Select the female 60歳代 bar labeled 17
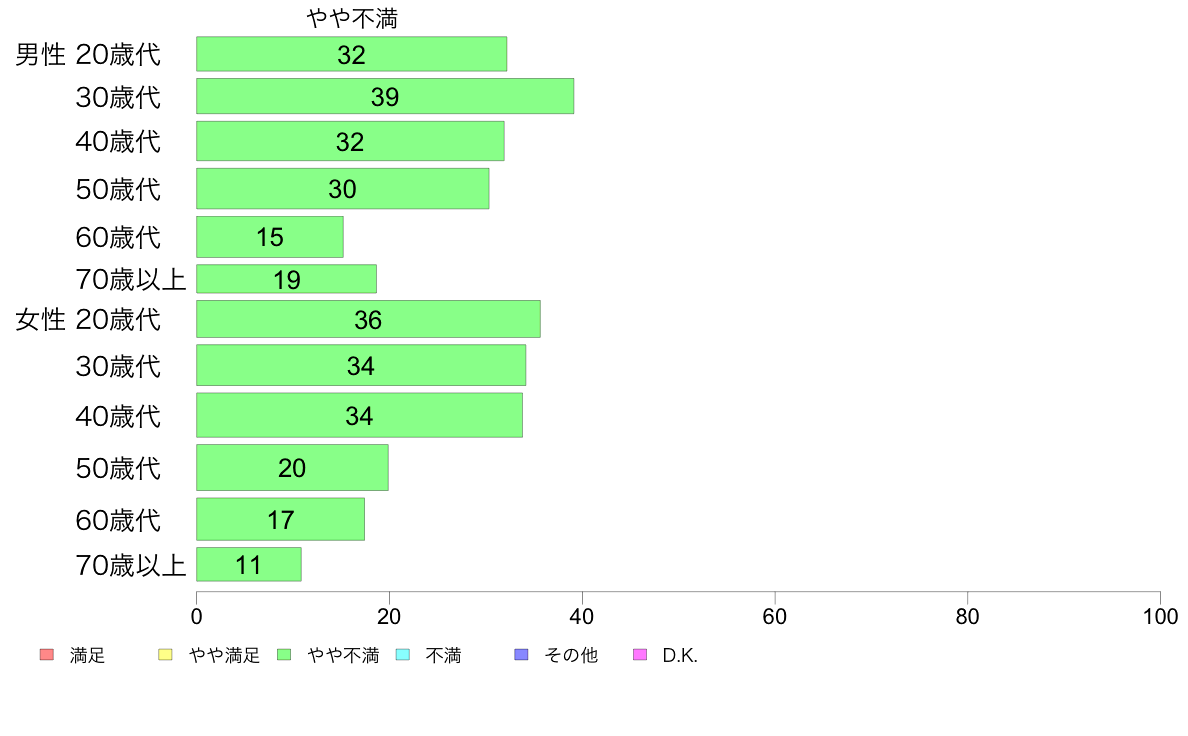This screenshot has height=736, width=1188. point(280,519)
